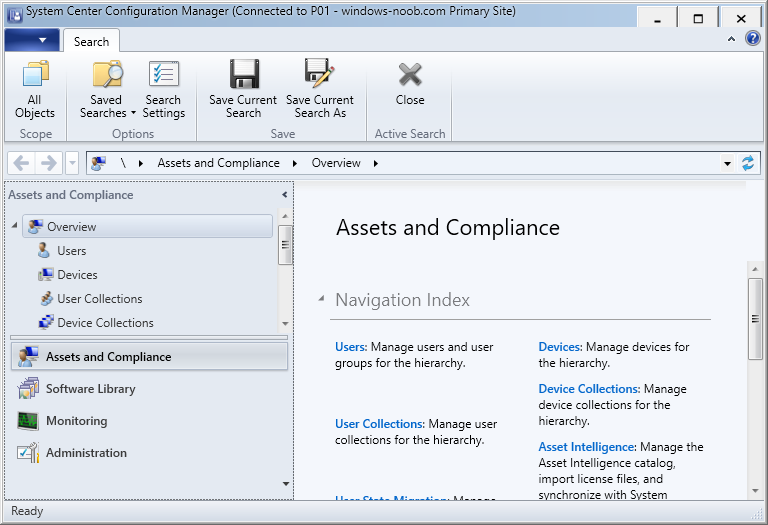This screenshot has height=525, width=768.
Task: Click the root node icon in address bar
Action: (x=98, y=163)
